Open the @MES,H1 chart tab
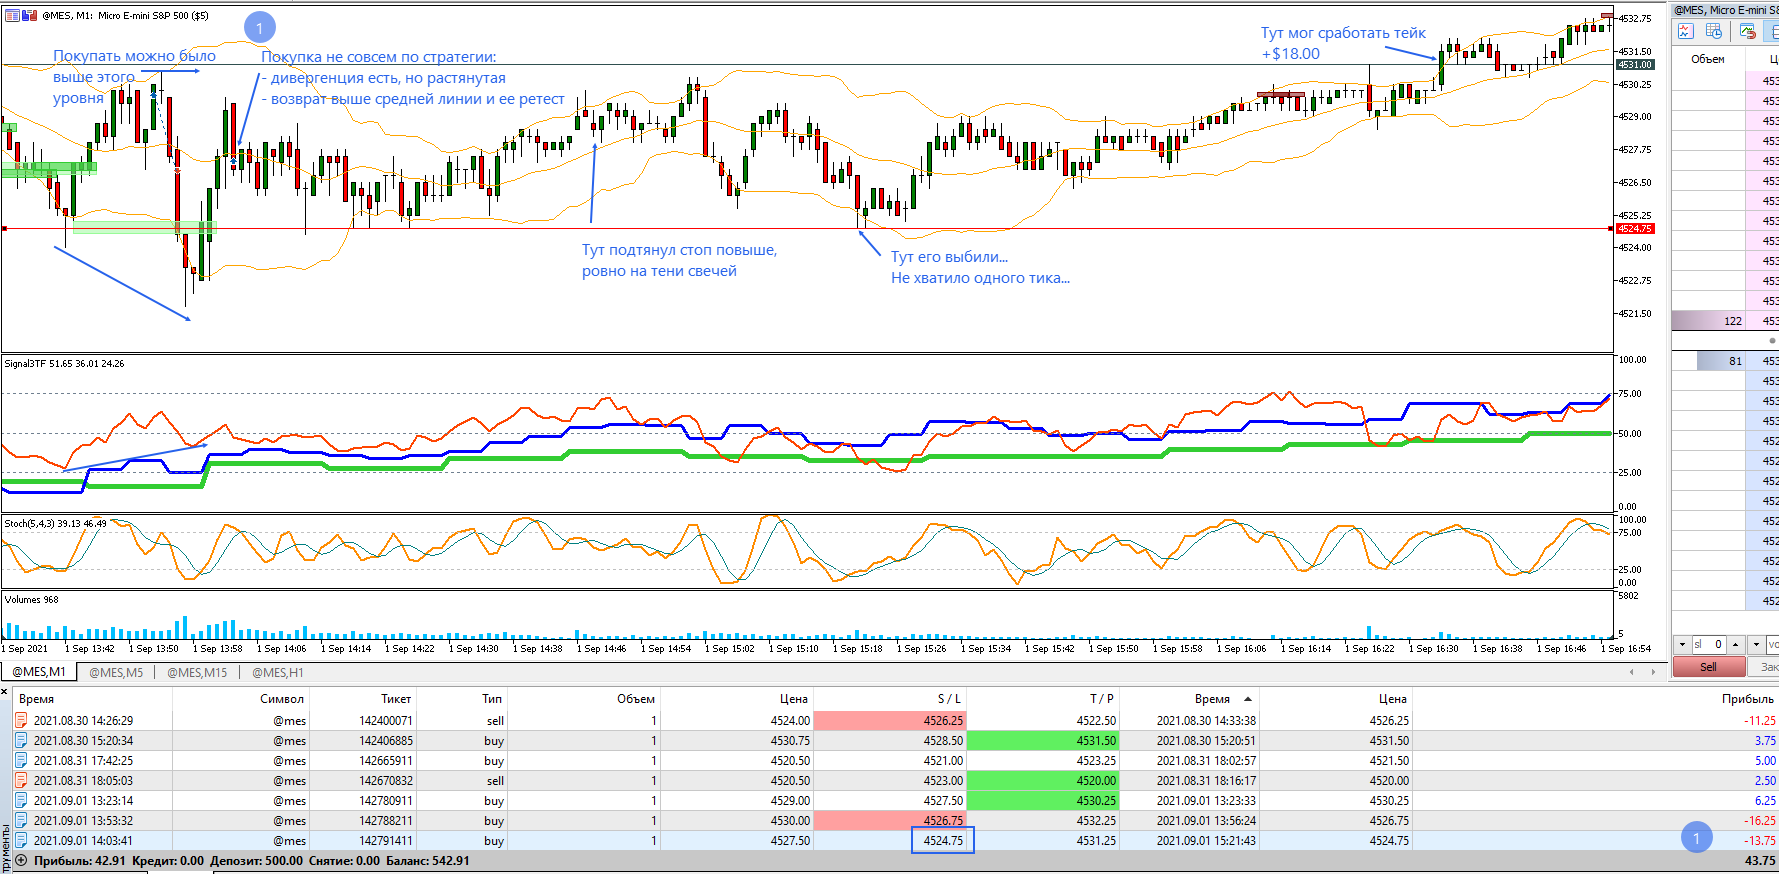Image resolution: width=1779 pixels, height=874 pixels. [277, 672]
